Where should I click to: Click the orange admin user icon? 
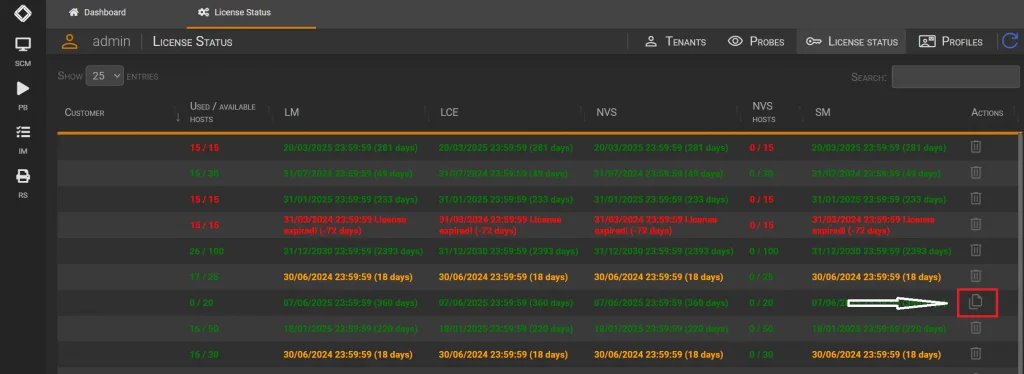70,41
